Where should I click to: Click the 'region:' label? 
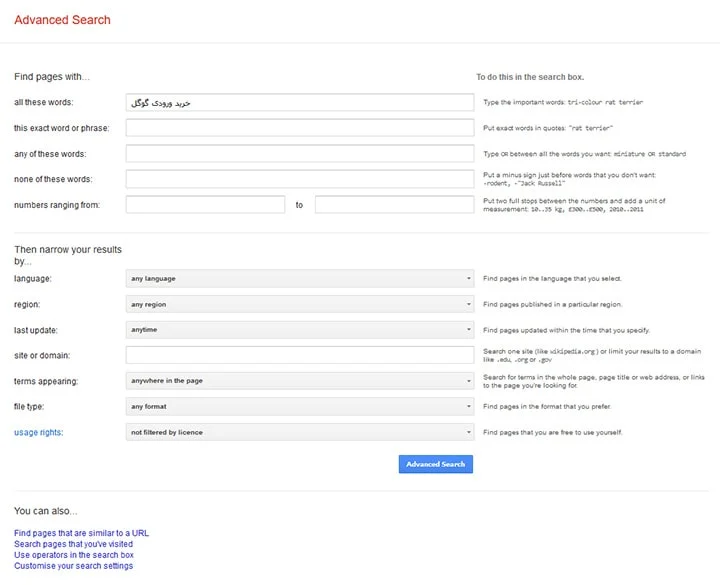click(27, 304)
